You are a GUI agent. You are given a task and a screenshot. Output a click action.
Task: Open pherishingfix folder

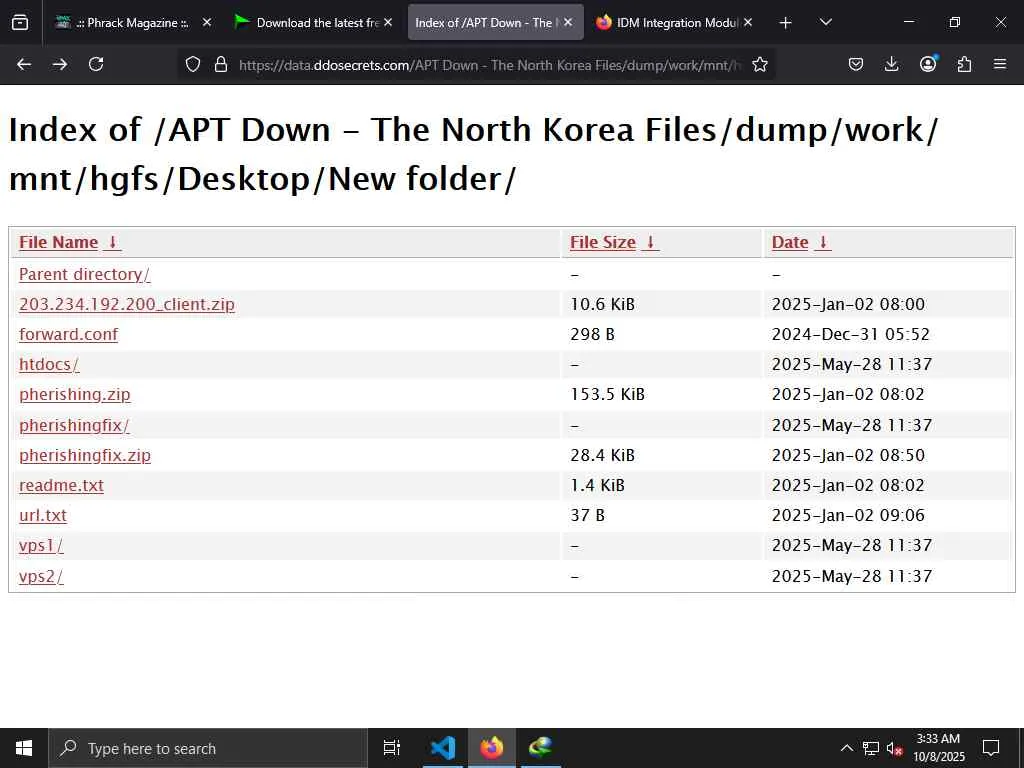point(74,425)
